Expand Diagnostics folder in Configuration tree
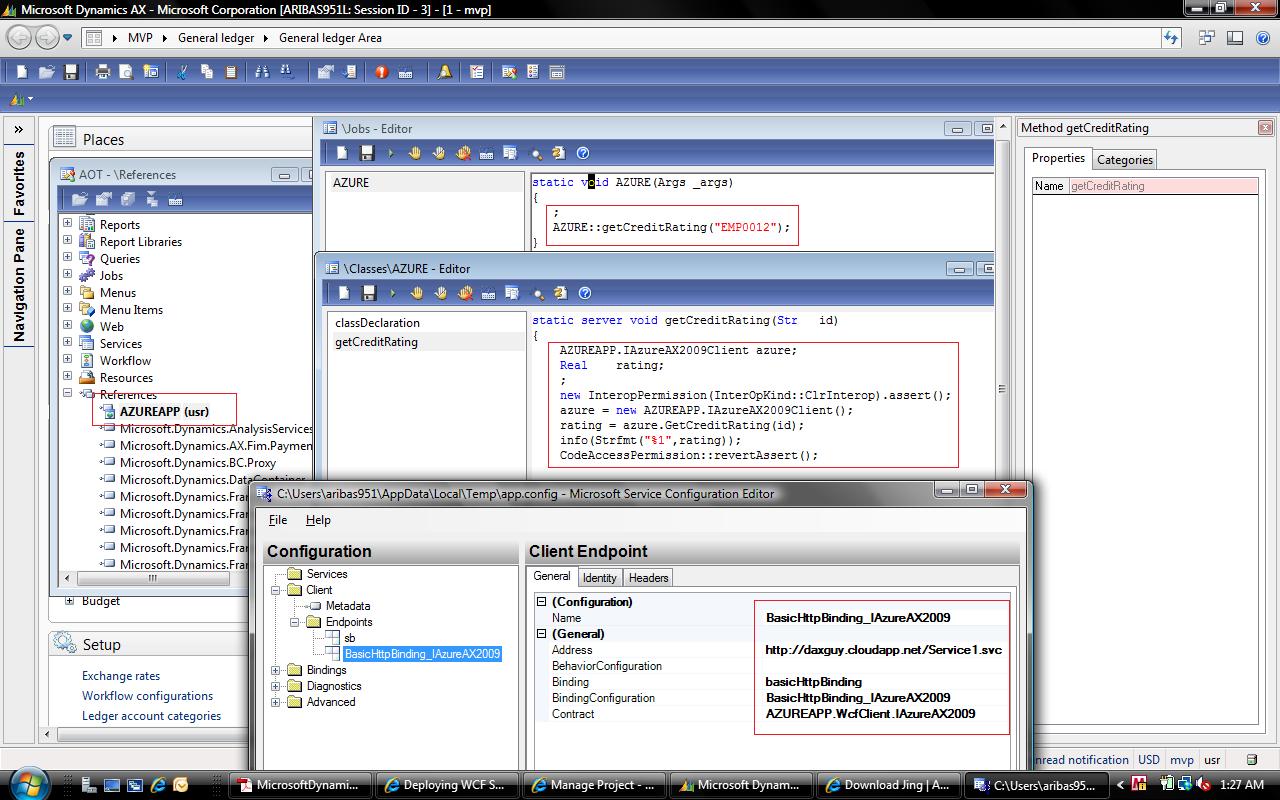 pyautogui.click(x=276, y=686)
